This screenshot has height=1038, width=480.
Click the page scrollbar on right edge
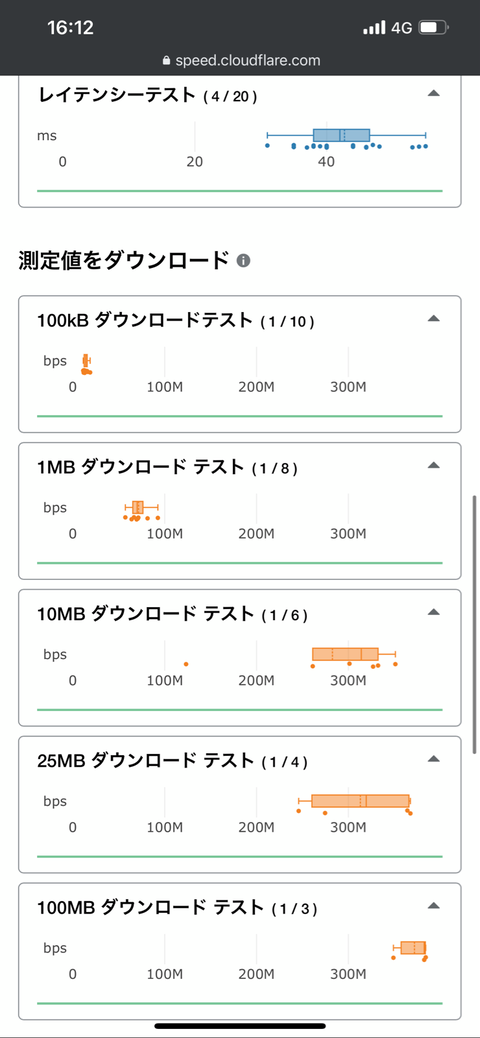click(475, 624)
